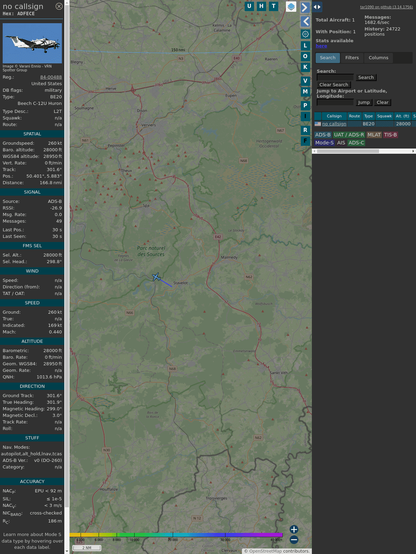
Task: Zoom out the map with minus button
Action: click(x=294, y=540)
